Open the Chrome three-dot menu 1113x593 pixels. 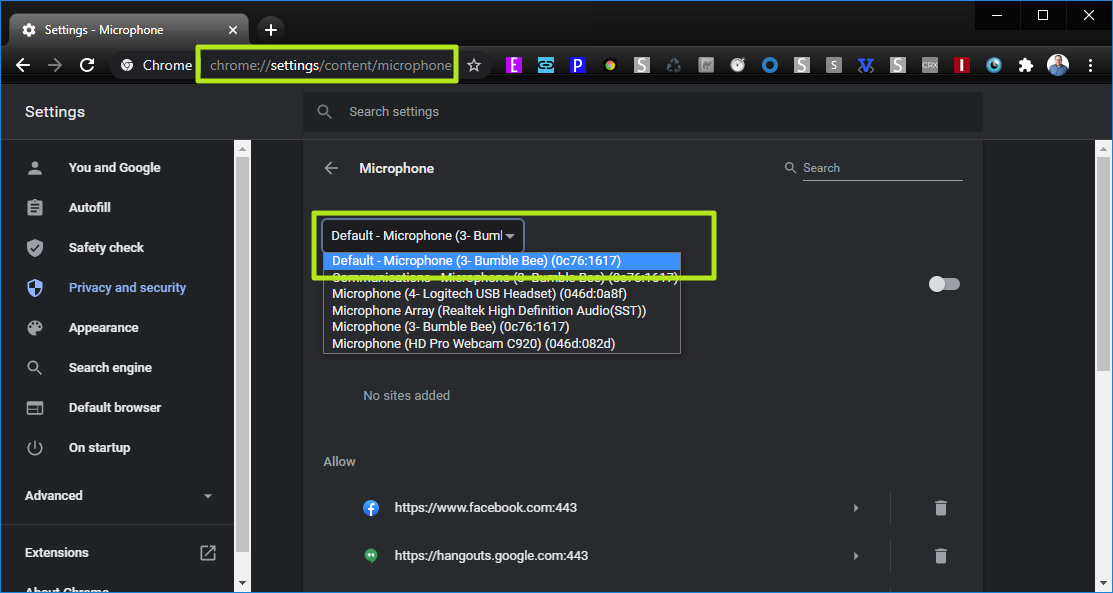point(1091,65)
